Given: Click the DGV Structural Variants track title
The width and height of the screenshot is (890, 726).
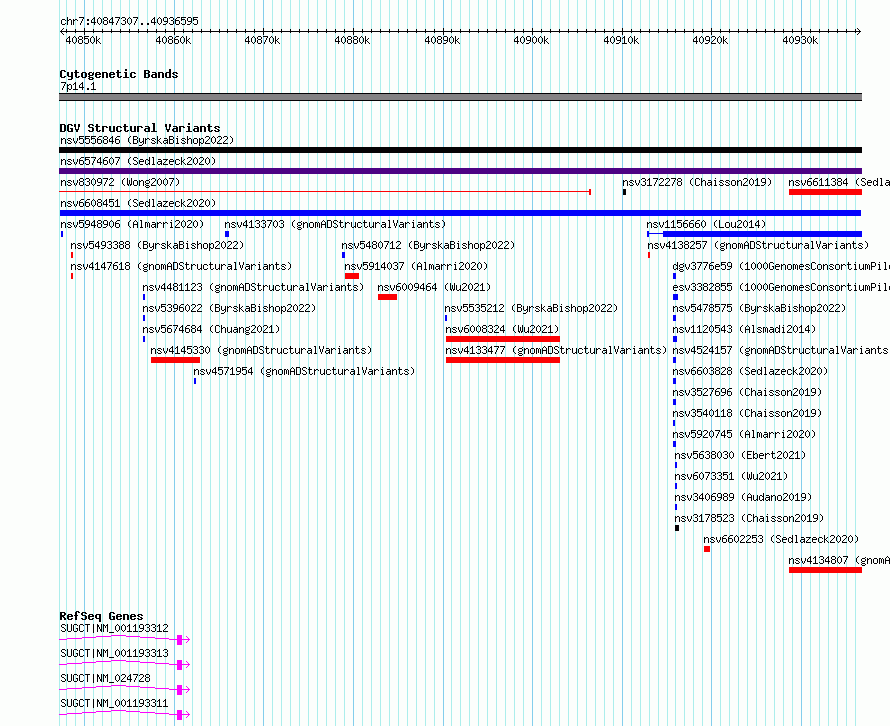Looking at the screenshot, I should point(140,128).
